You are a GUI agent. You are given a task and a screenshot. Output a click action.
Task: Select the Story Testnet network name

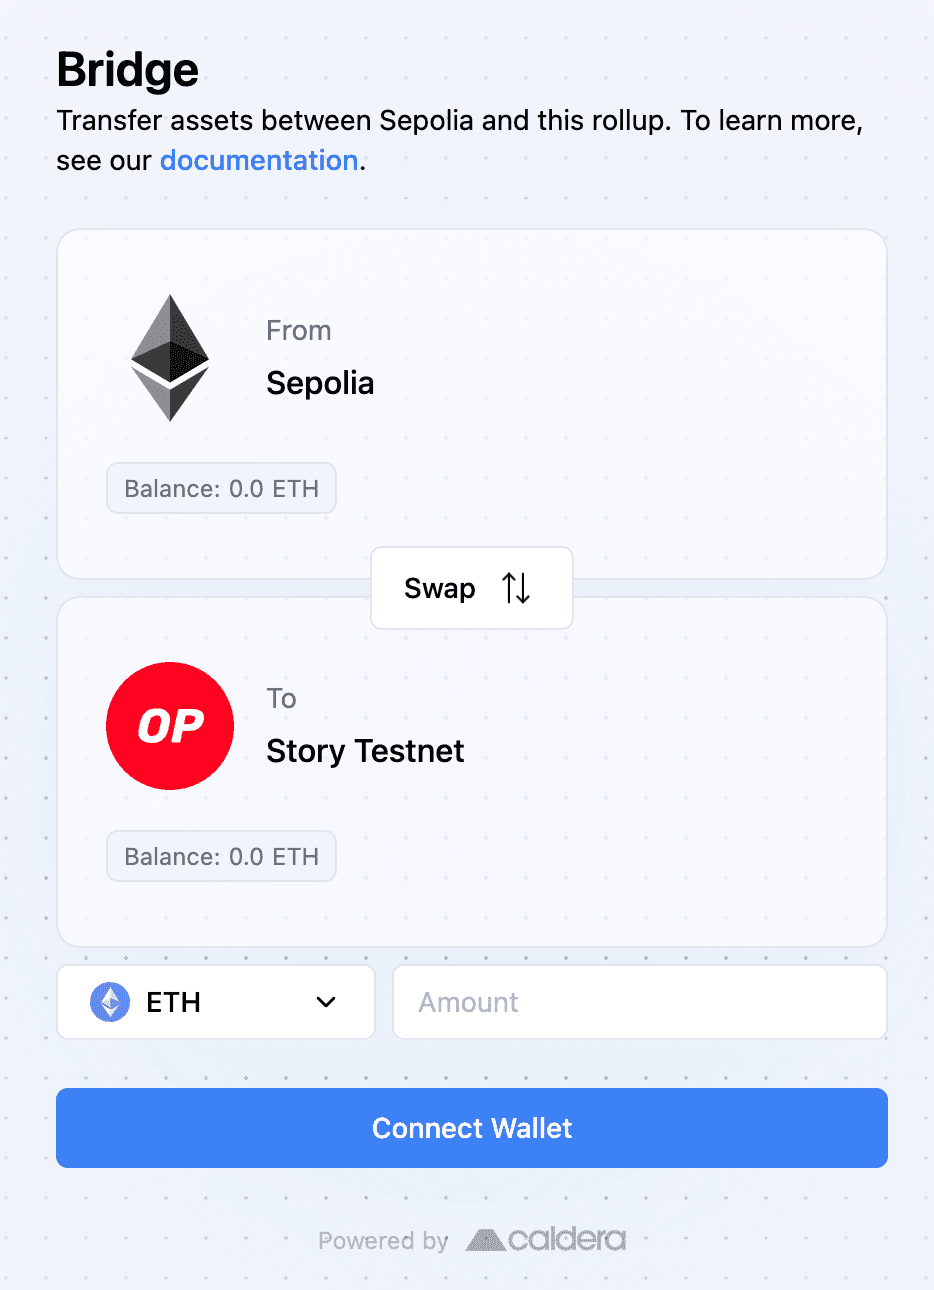(365, 751)
